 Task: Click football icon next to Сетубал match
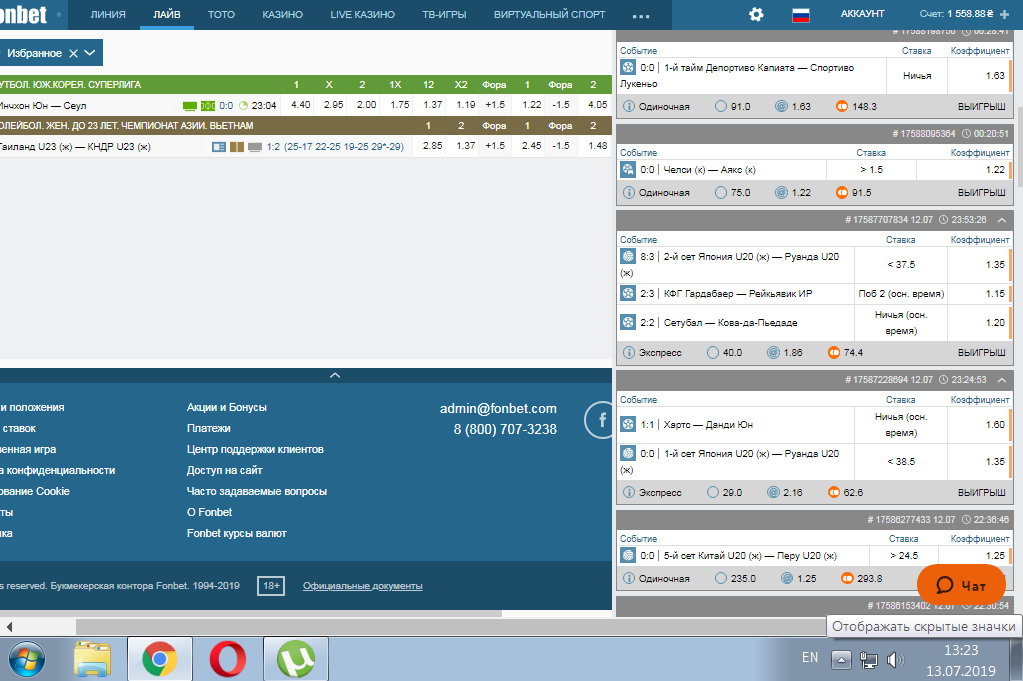point(627,322)
